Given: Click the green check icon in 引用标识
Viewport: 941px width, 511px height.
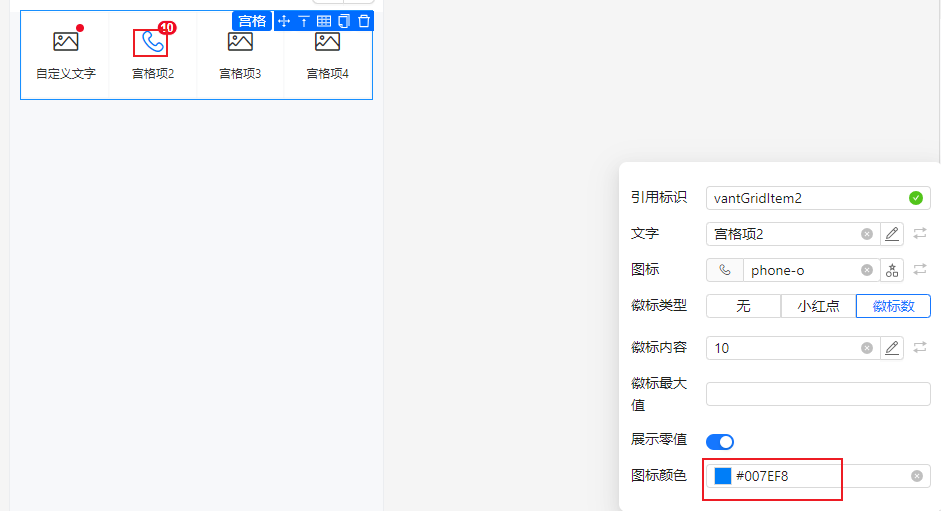Looking at the screenshot, I should point(916,198).
